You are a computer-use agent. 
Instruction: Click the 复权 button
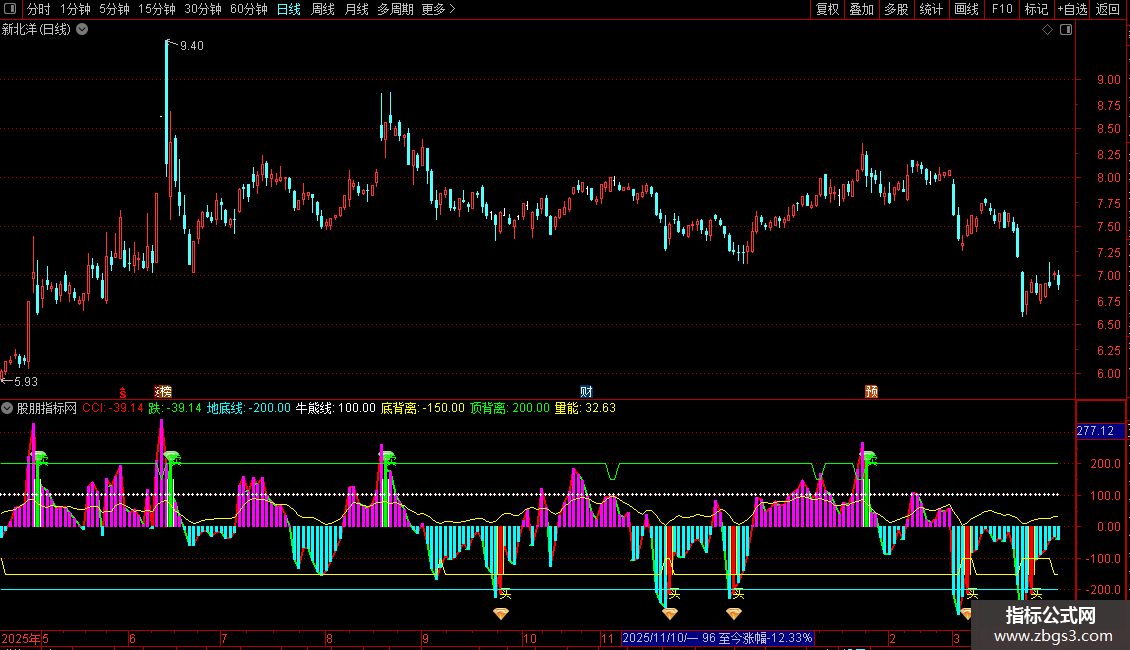point(828,9)
